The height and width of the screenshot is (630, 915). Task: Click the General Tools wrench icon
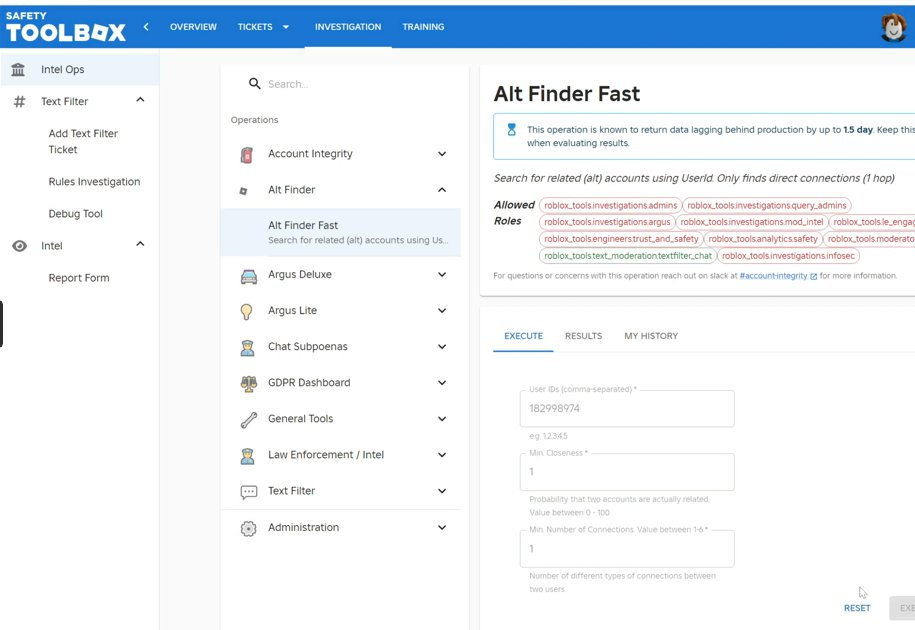coord(249,419)
